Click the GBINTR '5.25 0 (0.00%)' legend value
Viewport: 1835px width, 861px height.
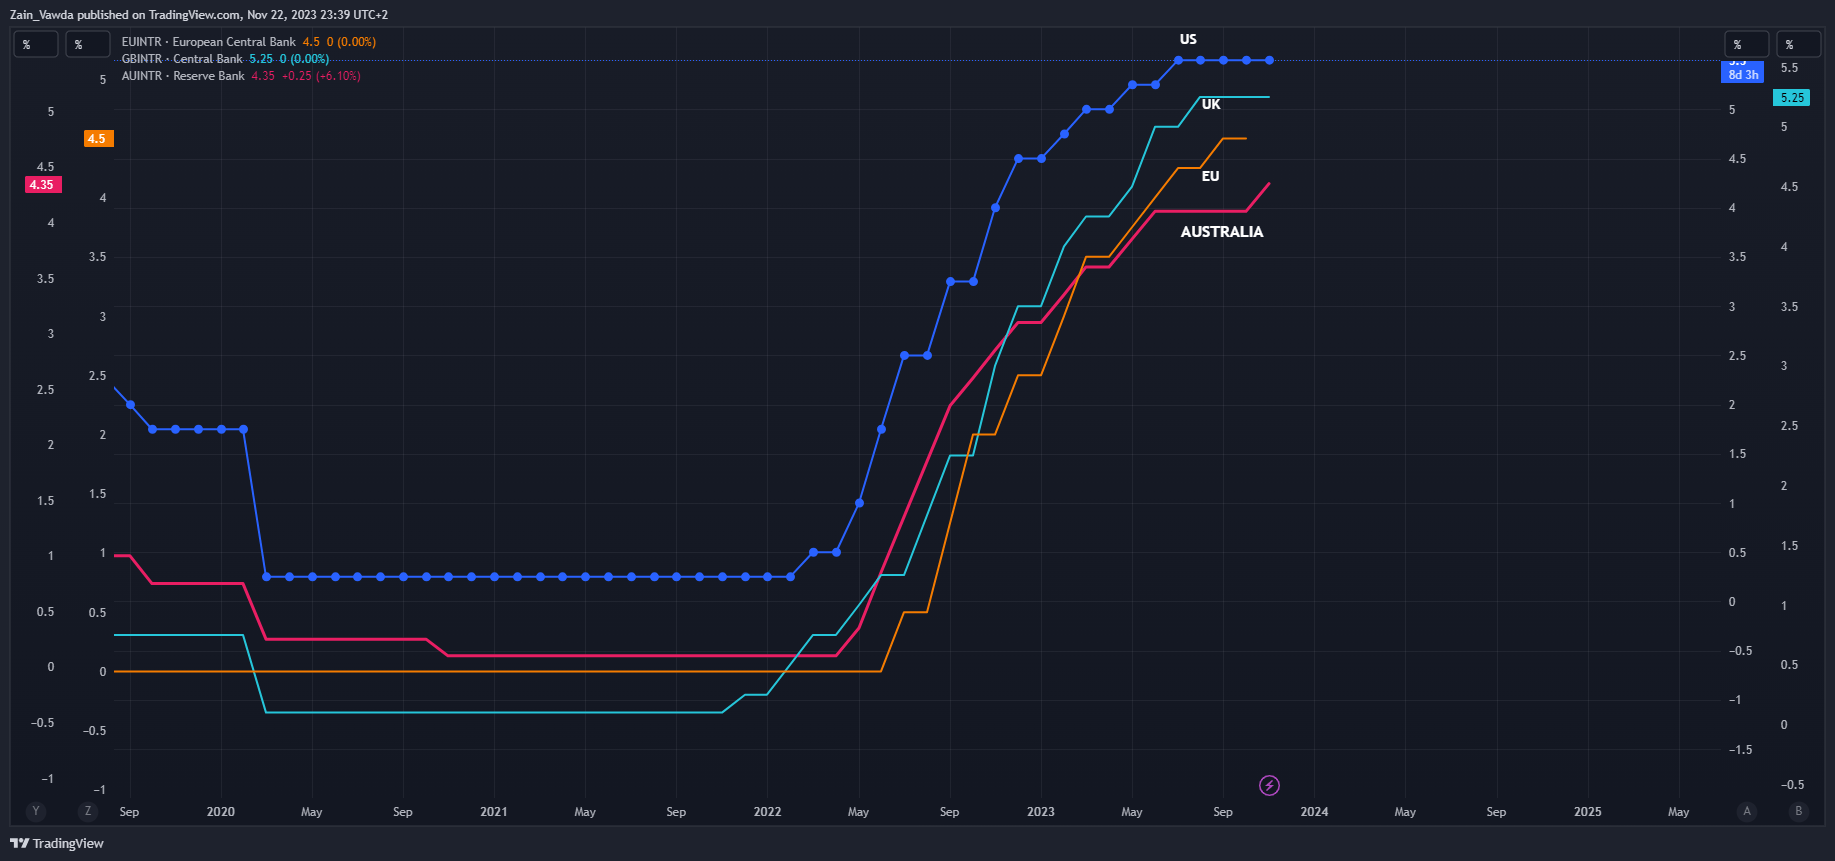289,59
